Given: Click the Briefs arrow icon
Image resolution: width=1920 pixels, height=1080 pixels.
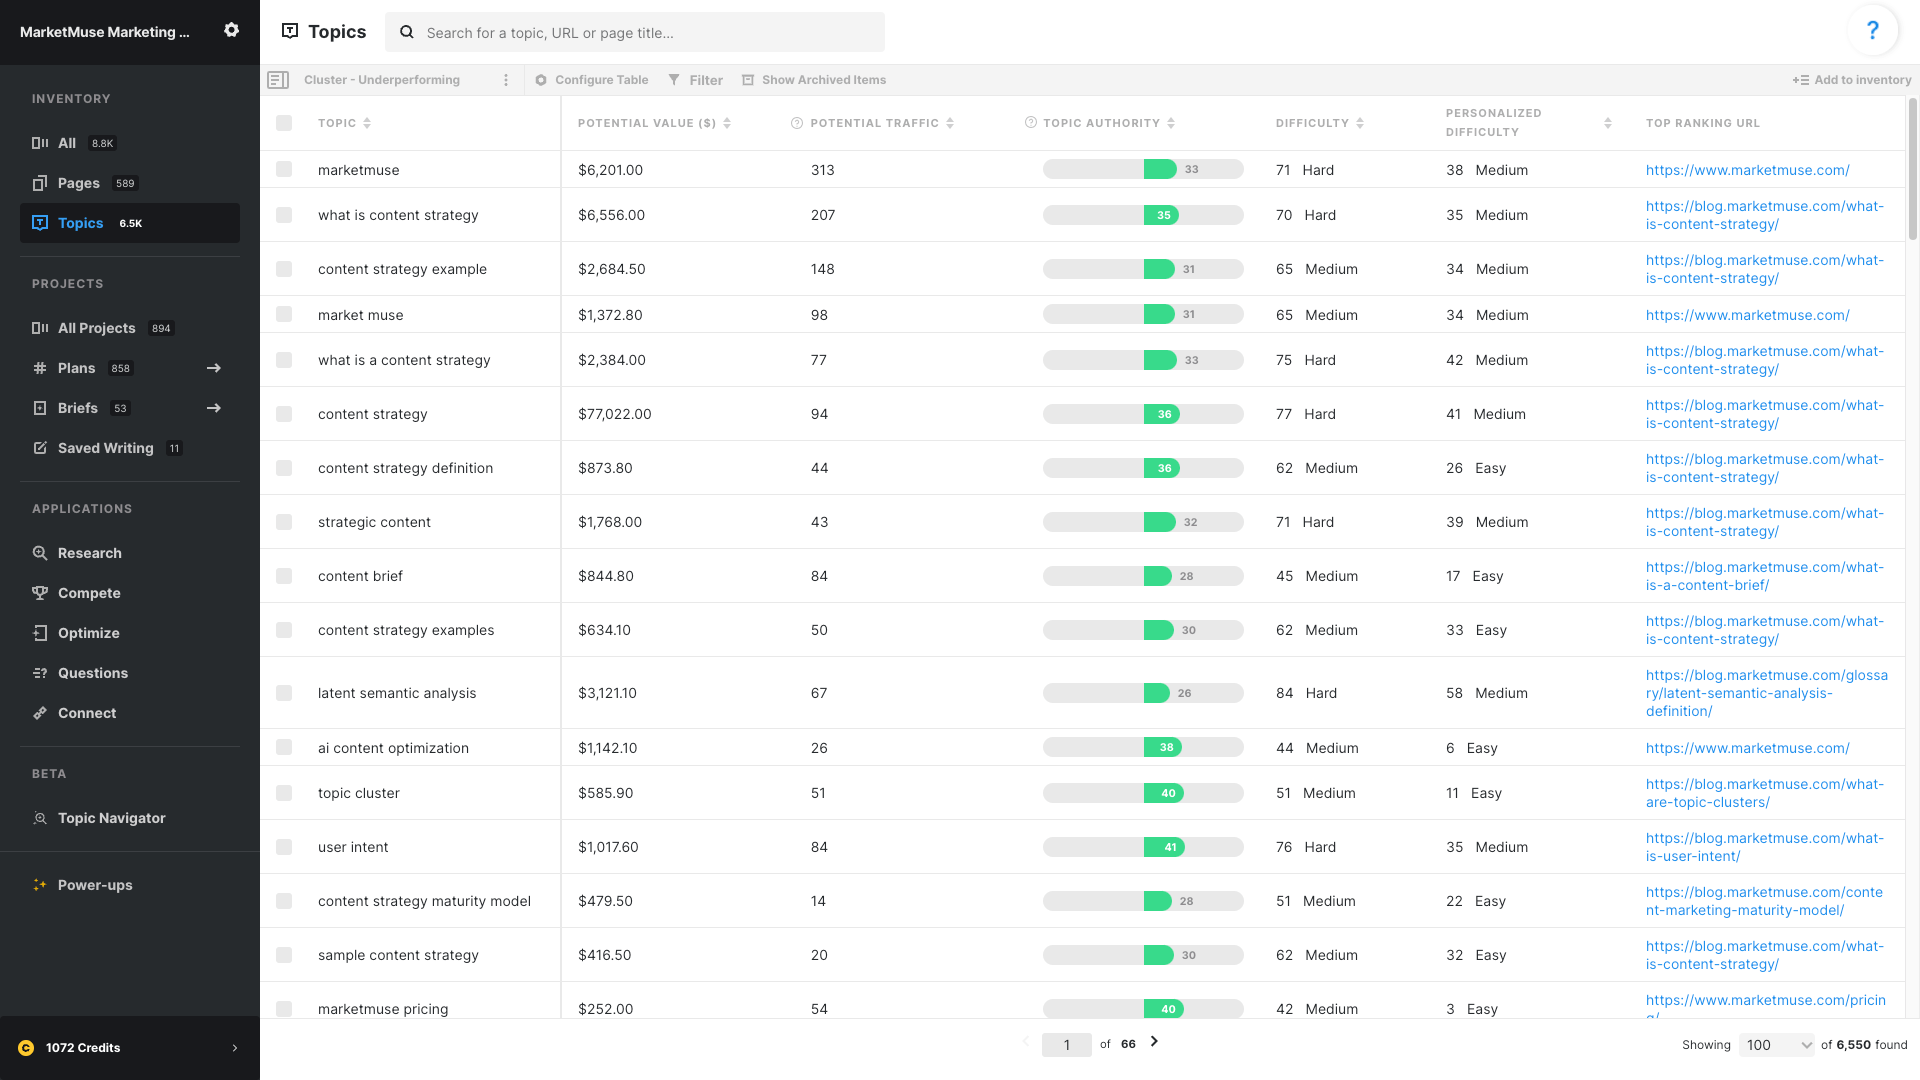Looking at the screenshot, I should [214, 408].
